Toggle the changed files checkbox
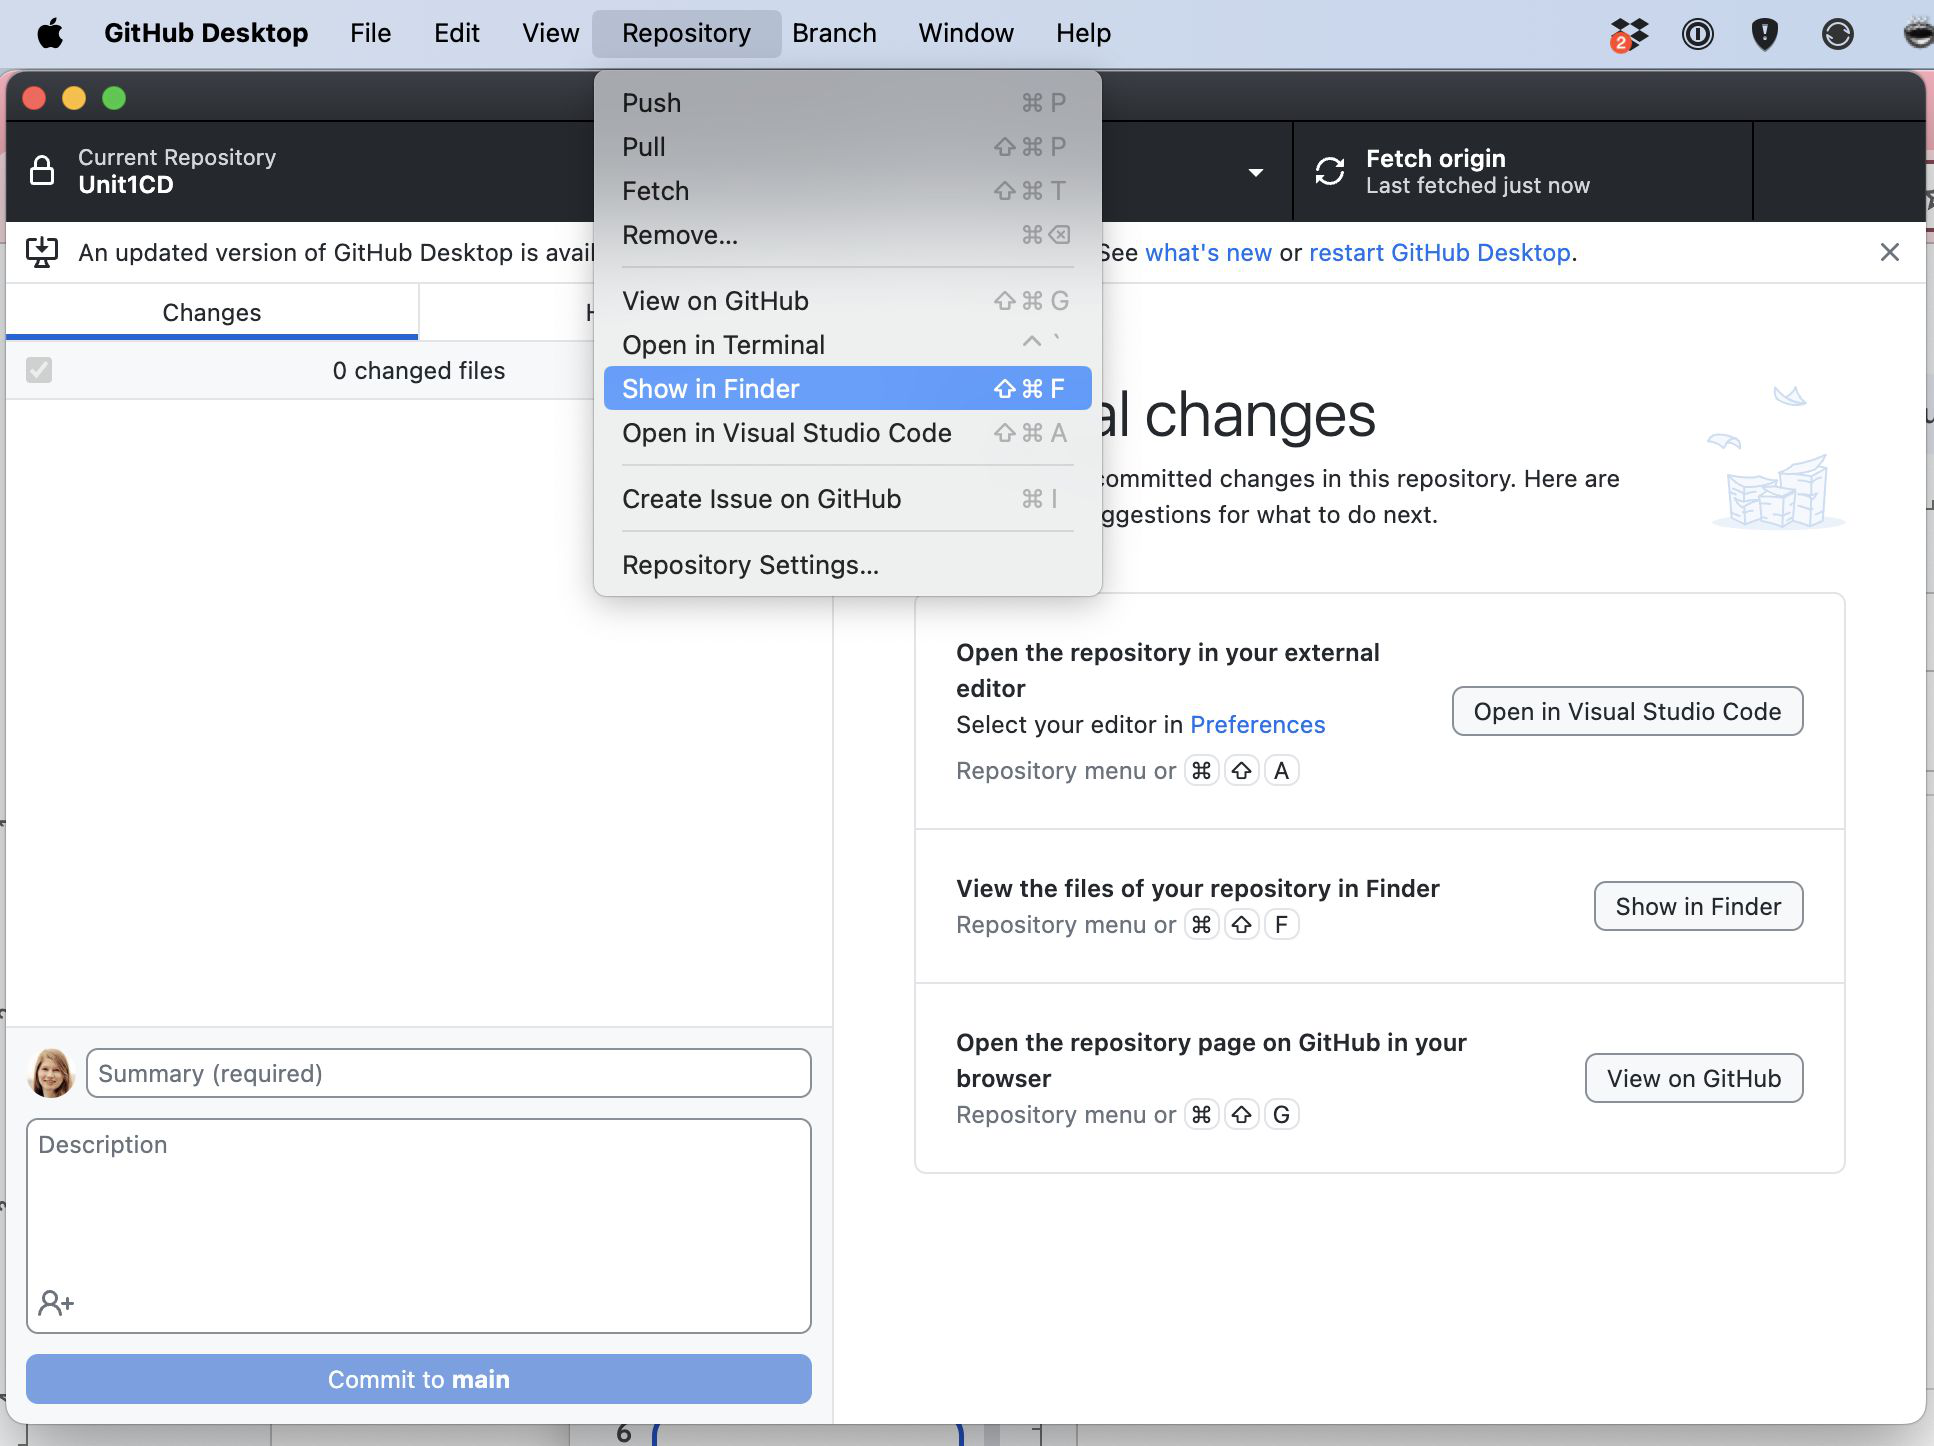This screenshot has height=1446, width=1934. [x=39, y=370]
